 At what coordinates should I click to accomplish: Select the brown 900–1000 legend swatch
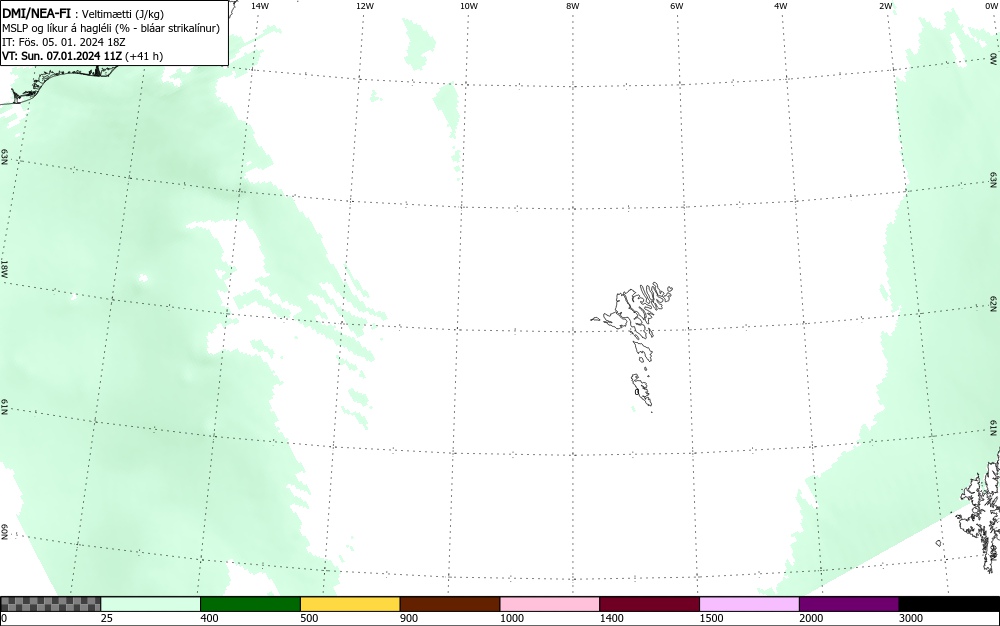point(450,604)
